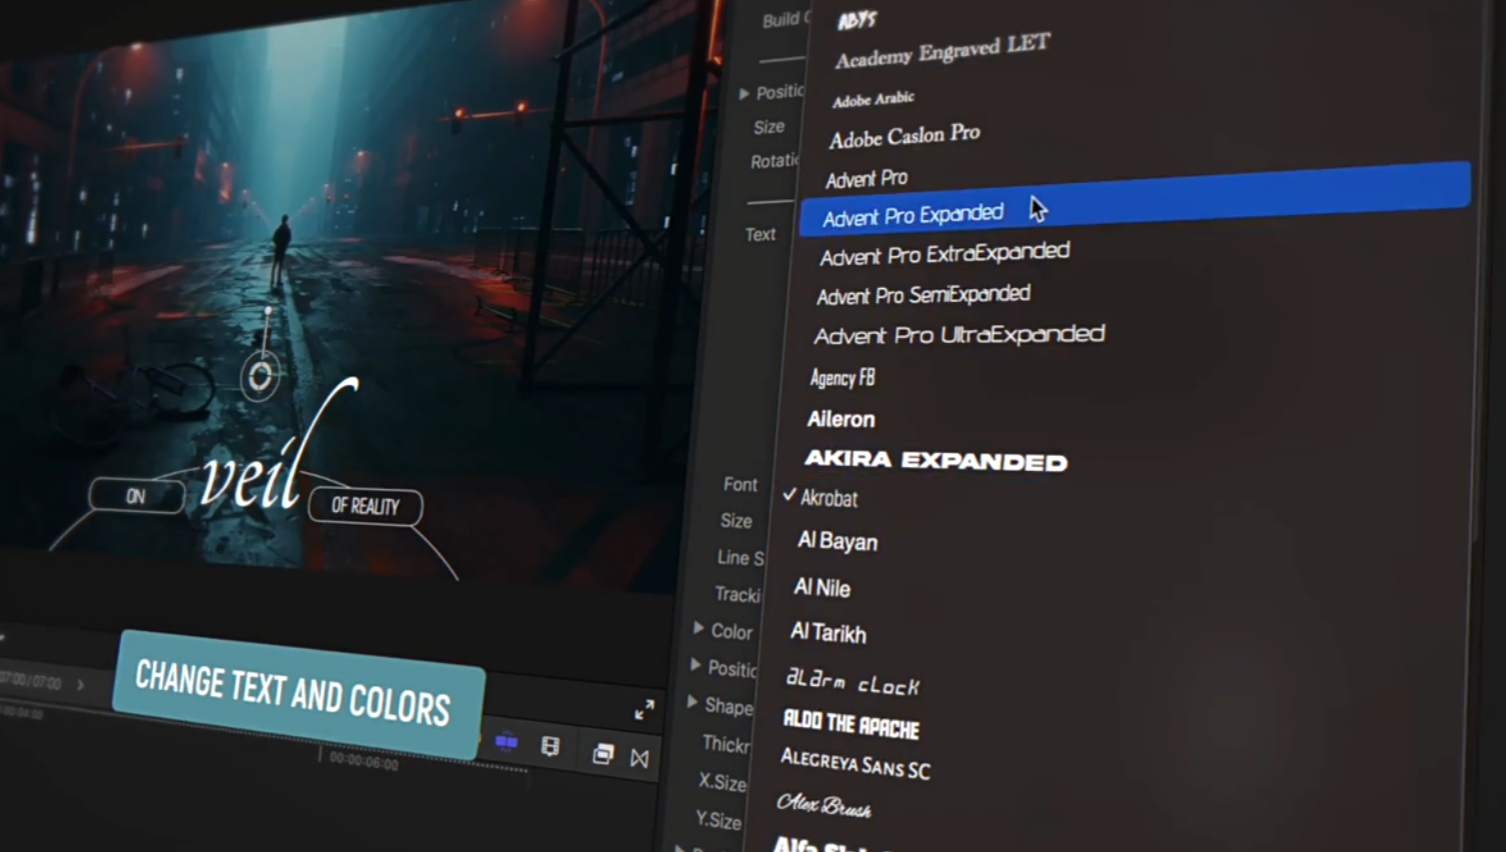Image resolution: width=1506 pixels, height=852 pixels.
Task: Pick Al Bayan from font list
Action: 837,541
